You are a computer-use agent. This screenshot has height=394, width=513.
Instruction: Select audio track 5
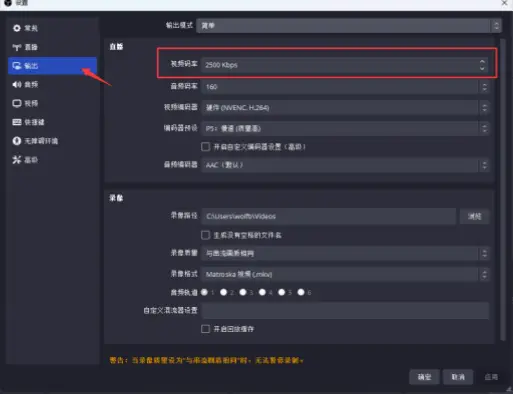coord(282,292)
